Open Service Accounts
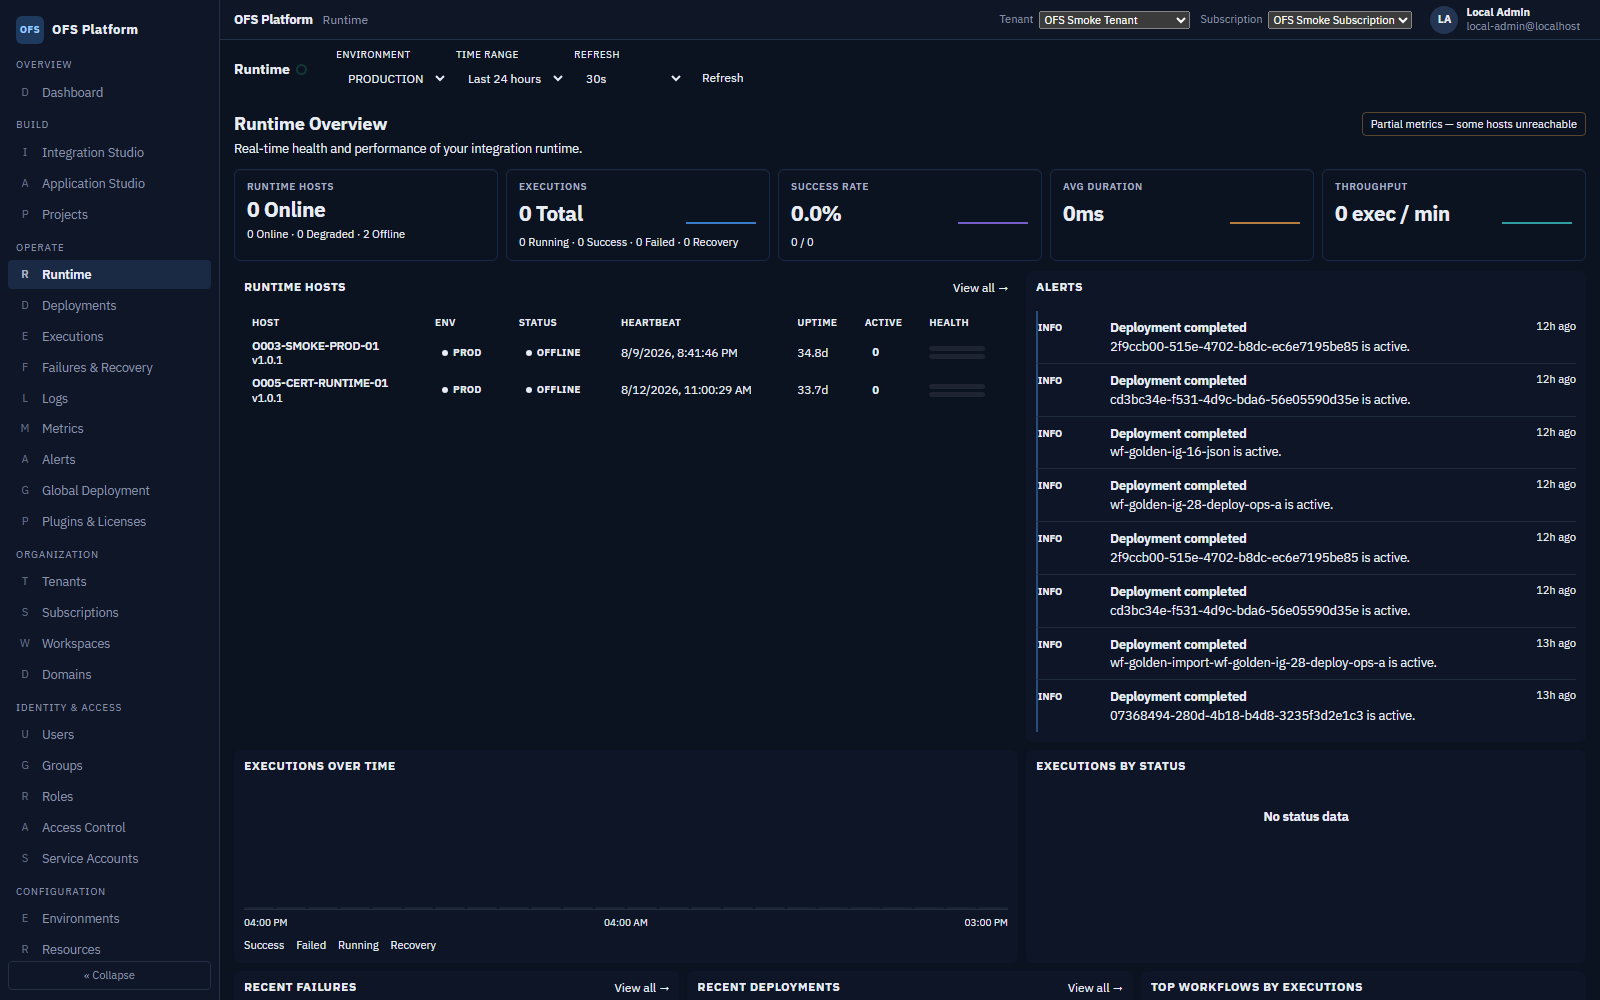The height and width of the screenshot is (1000, 1600). [x=110, y=859]
